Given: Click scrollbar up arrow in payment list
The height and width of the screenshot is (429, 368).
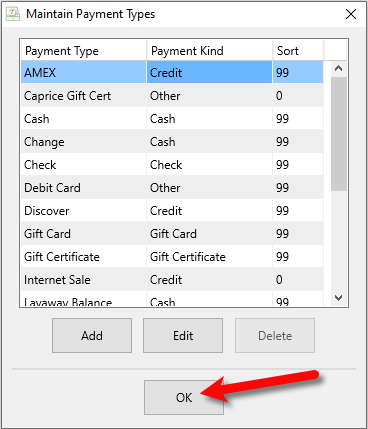Looking at the screenshot, I should click(339, 68).
